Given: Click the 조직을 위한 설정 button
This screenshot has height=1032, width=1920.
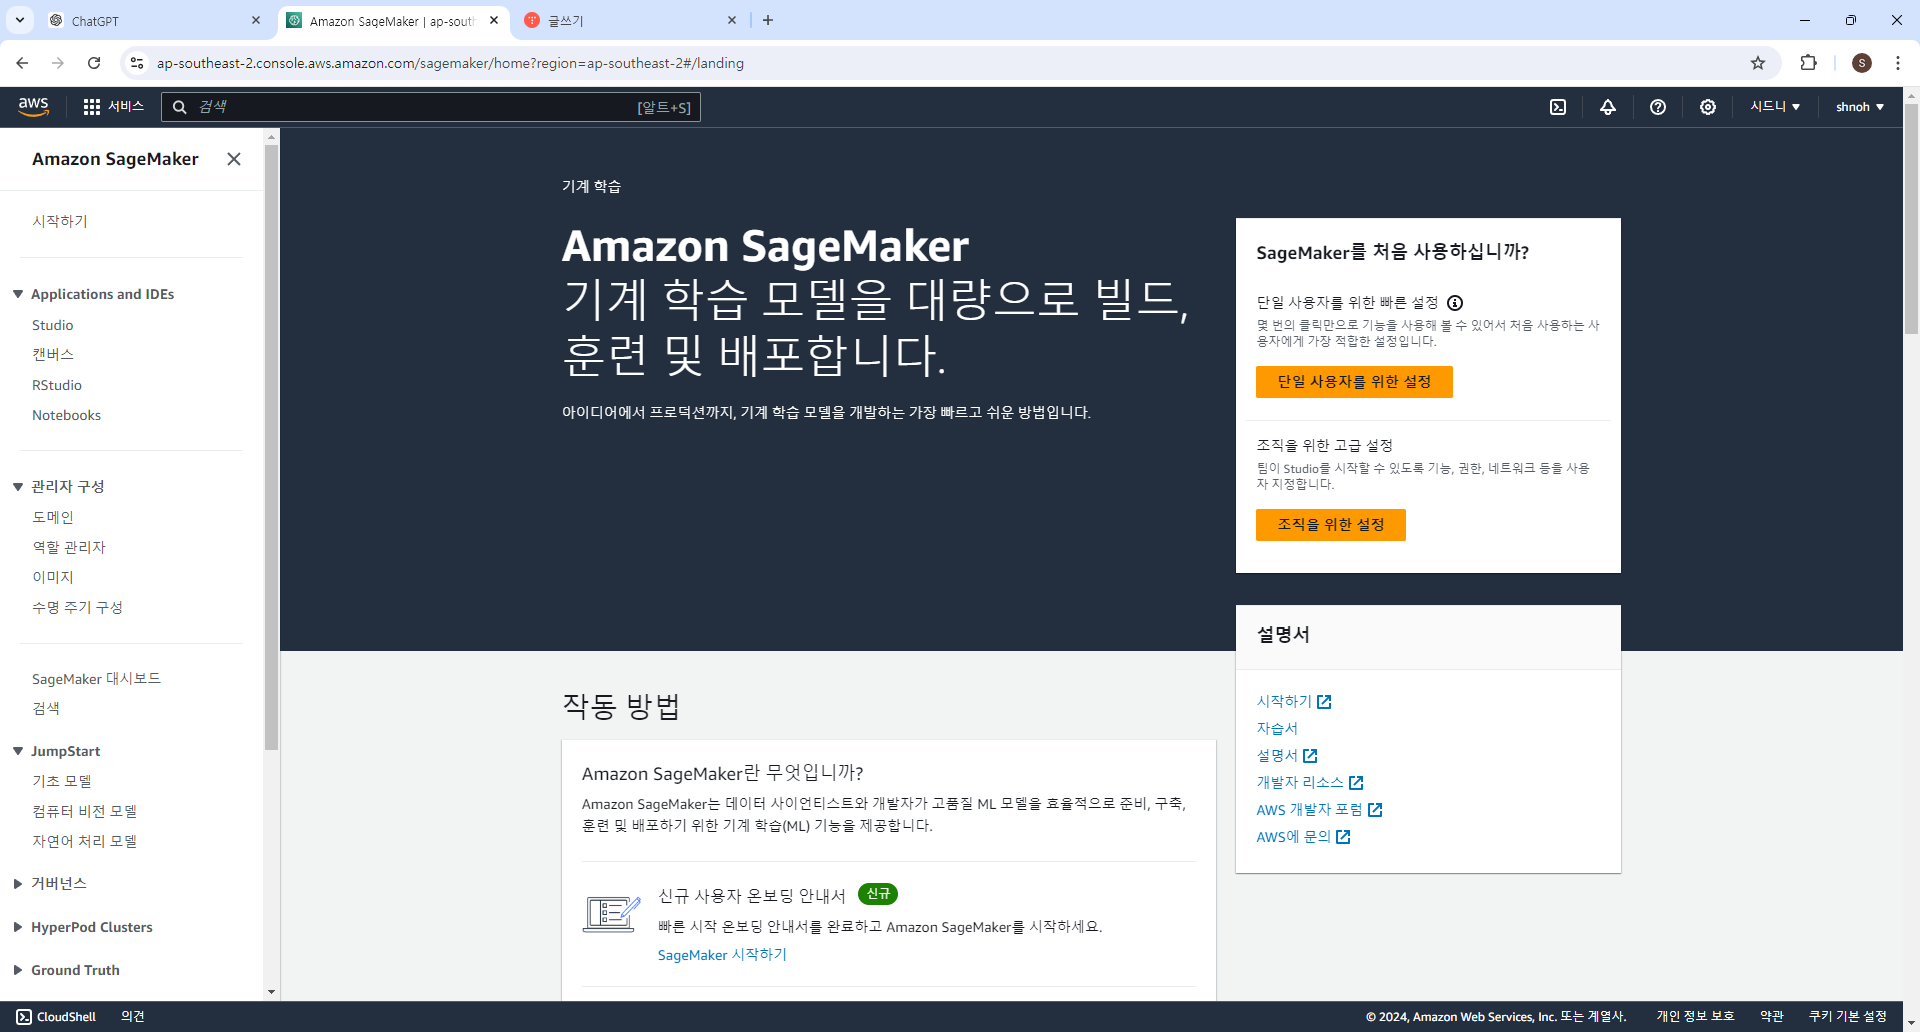Looking at the screenshot, I should (1331, 525).
